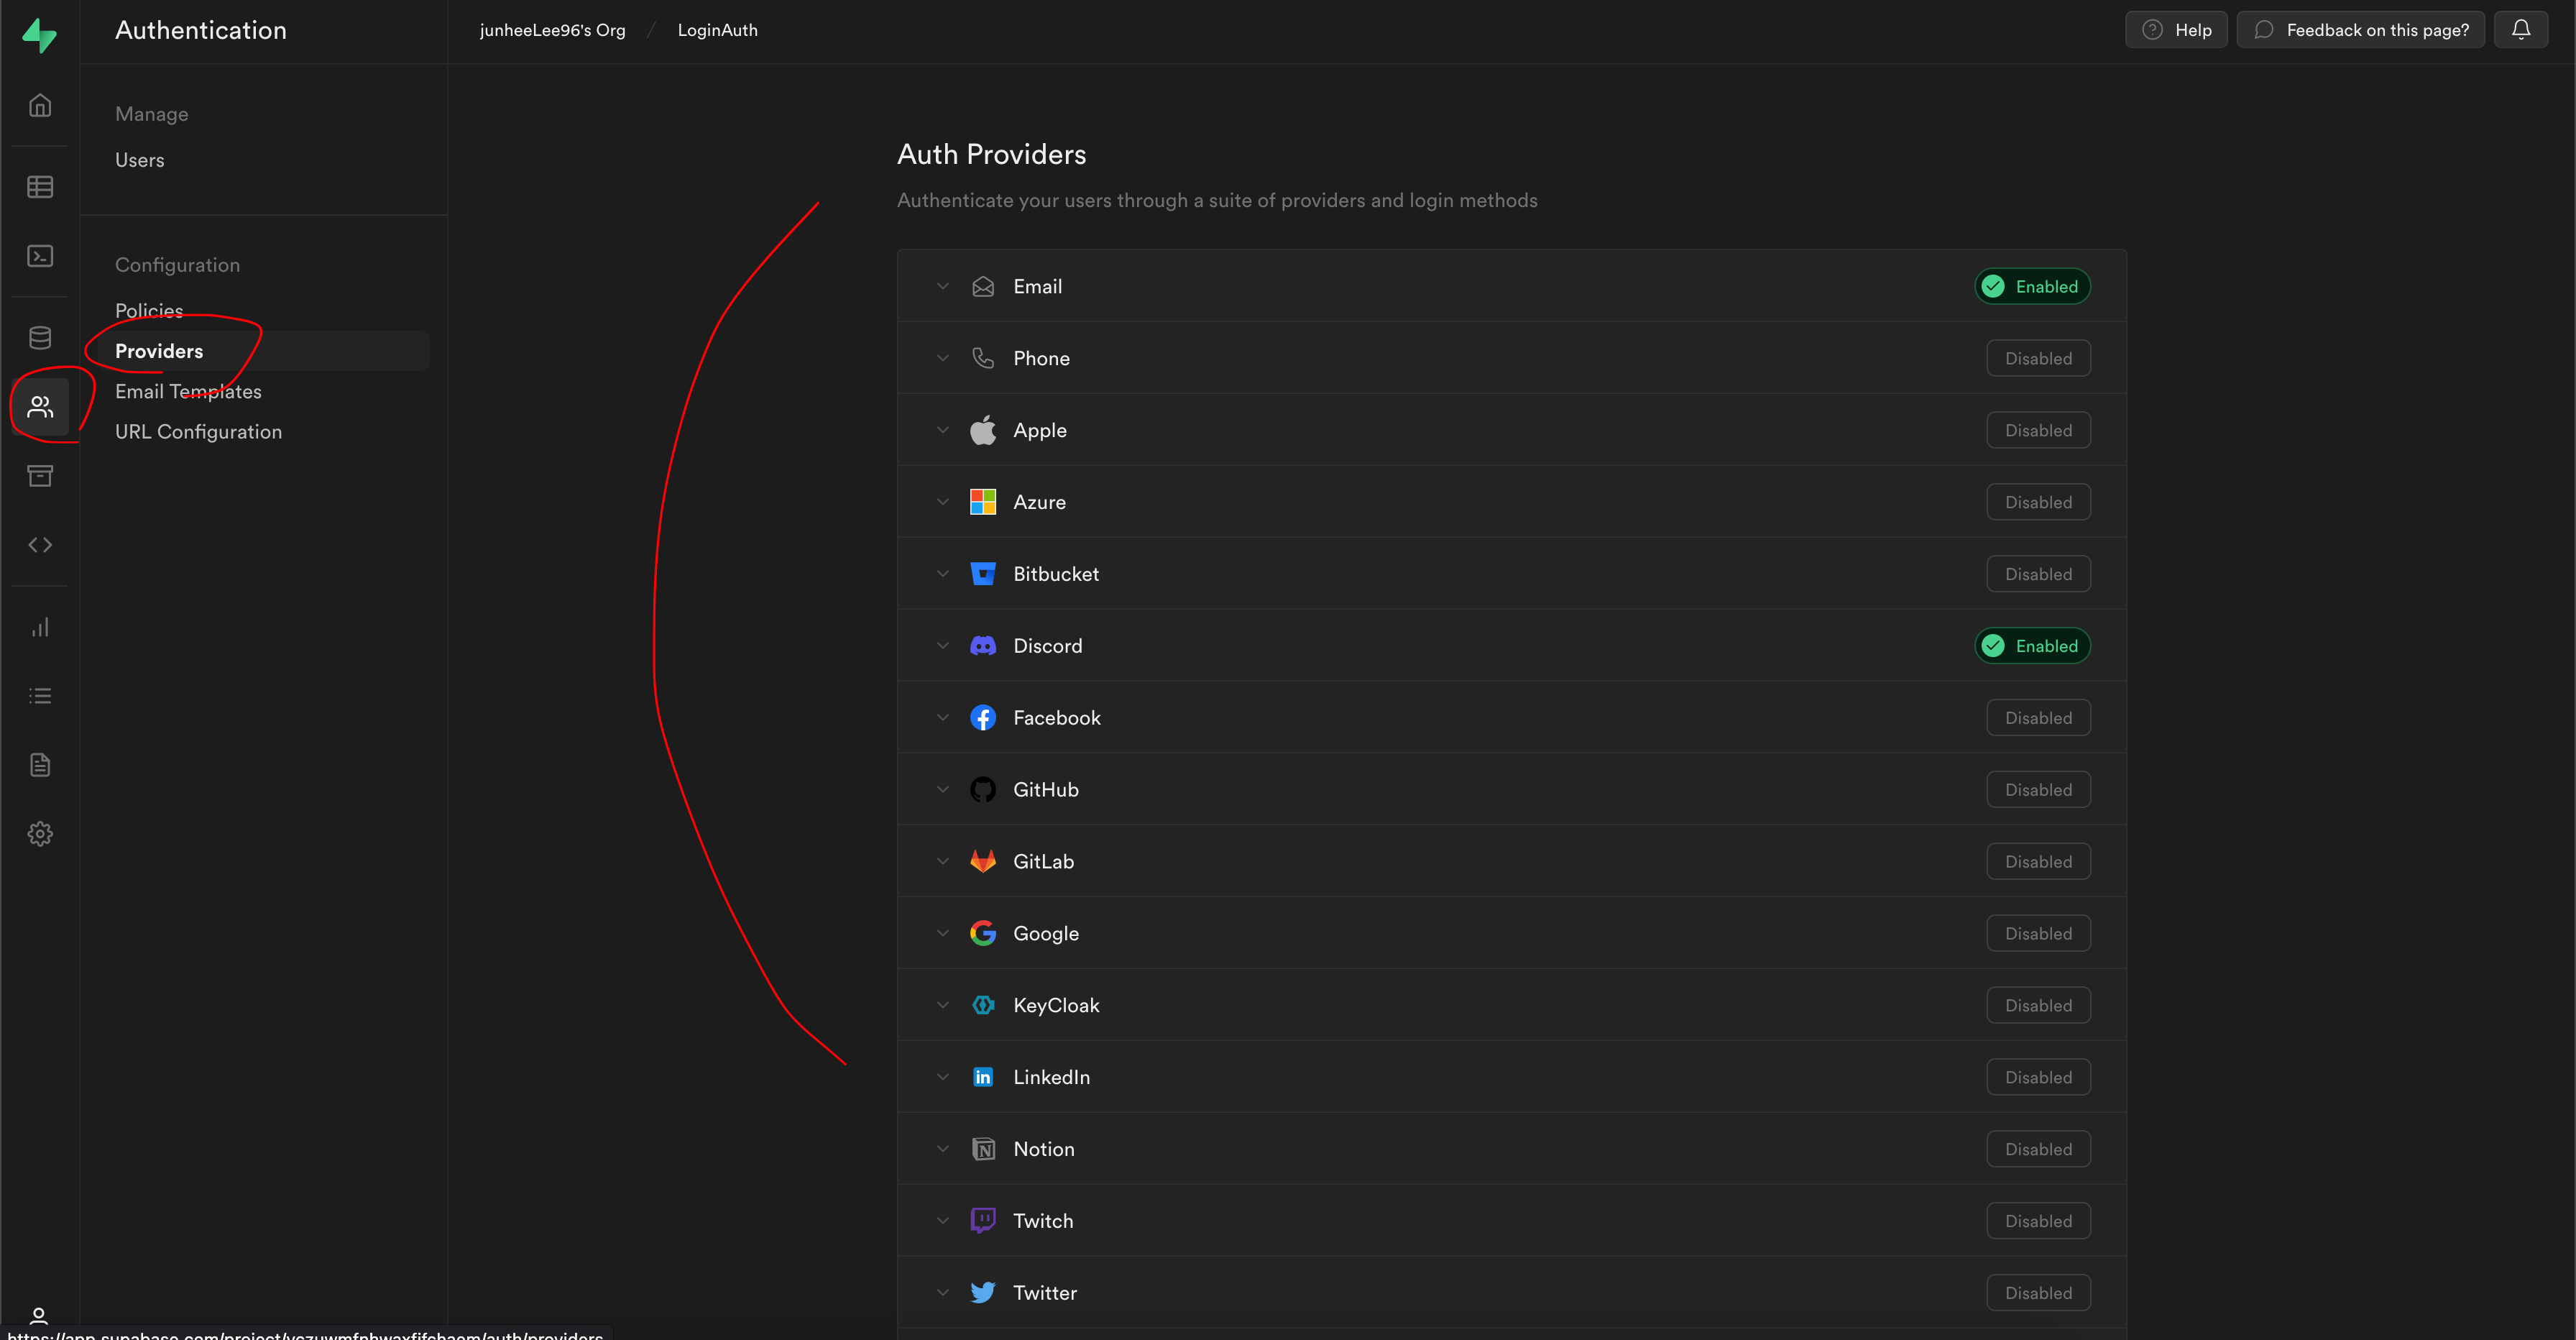Open the Notion provider row label
Viewport: 2576px width, 1340px height.
pos(1044,1149)
